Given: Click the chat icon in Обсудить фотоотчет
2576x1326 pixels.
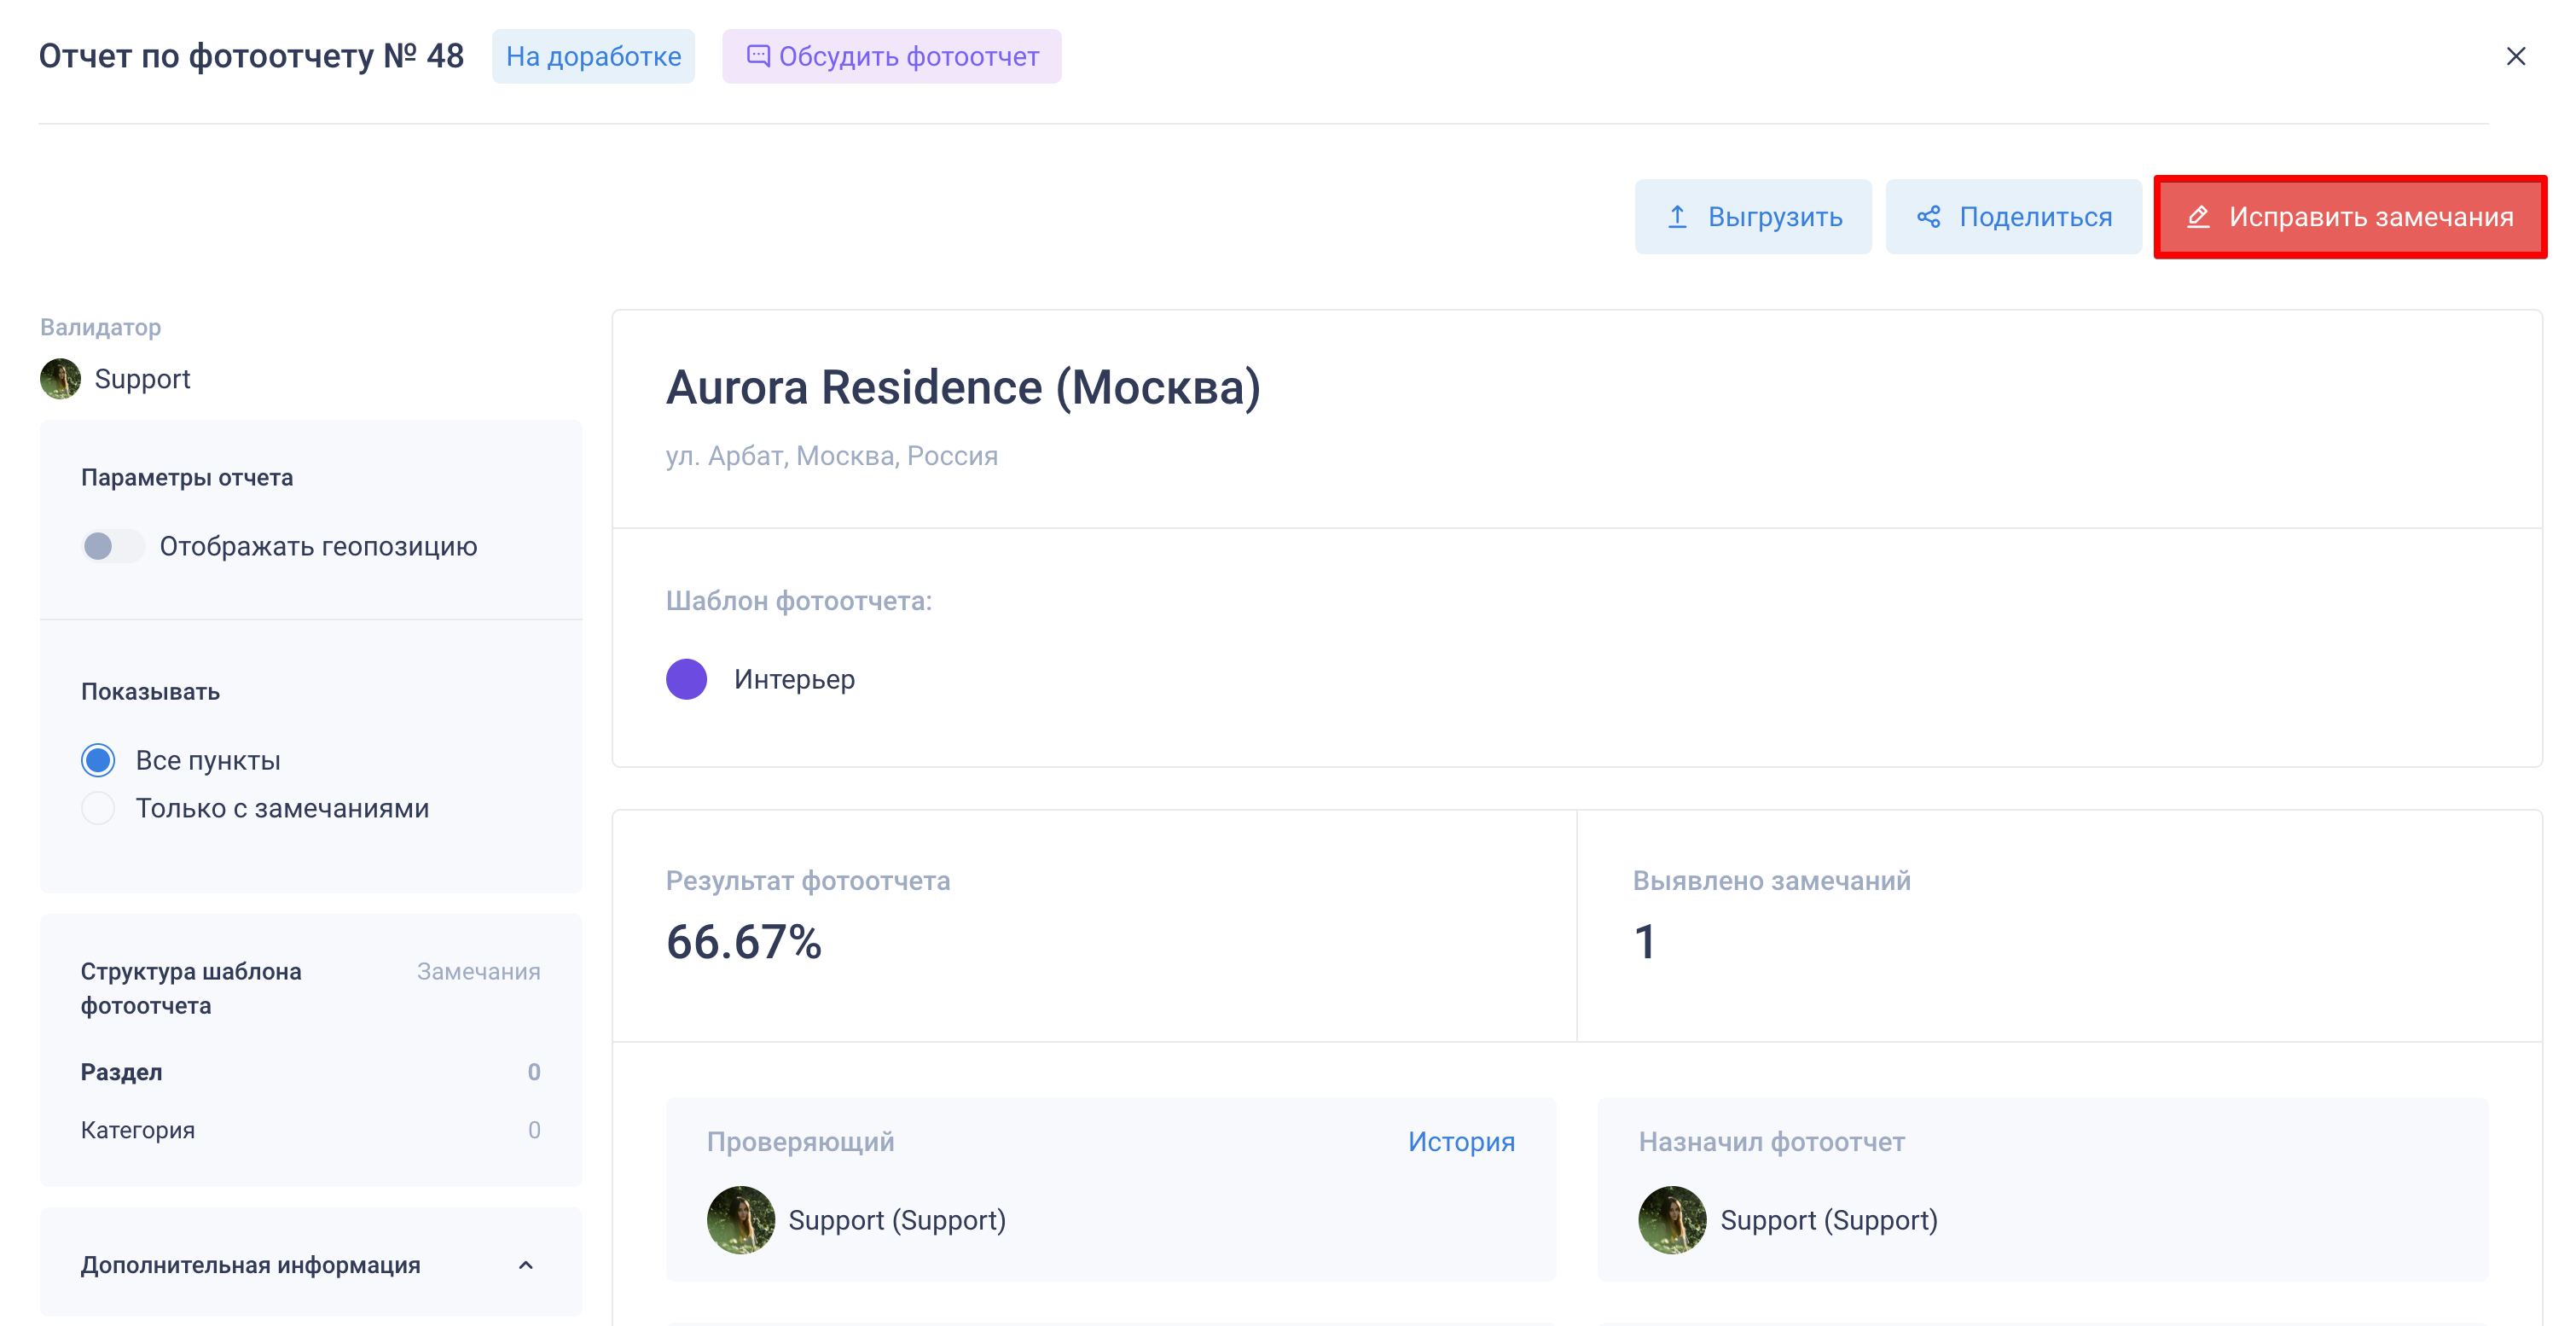Looking at the screenshot, I should click(x=758, y=56).
